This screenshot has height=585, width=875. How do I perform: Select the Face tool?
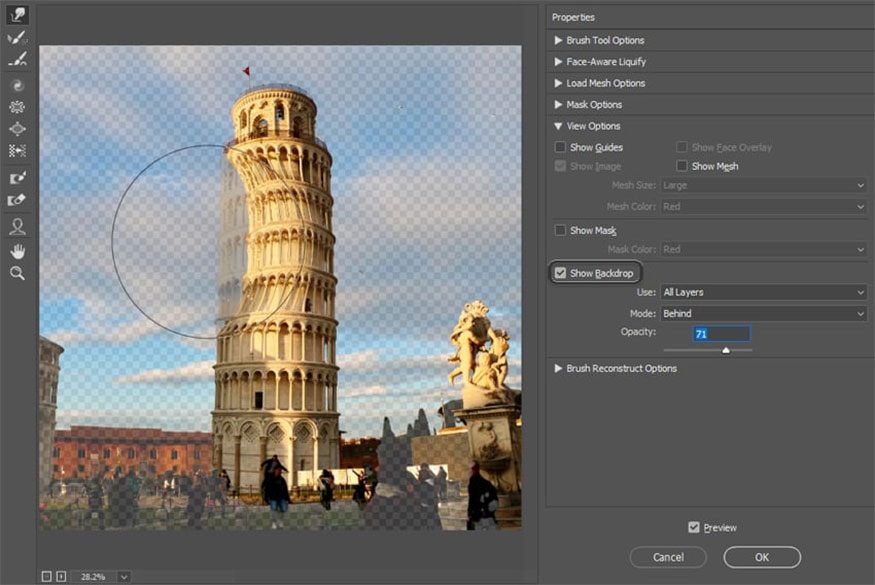click(x=17, y=227)
